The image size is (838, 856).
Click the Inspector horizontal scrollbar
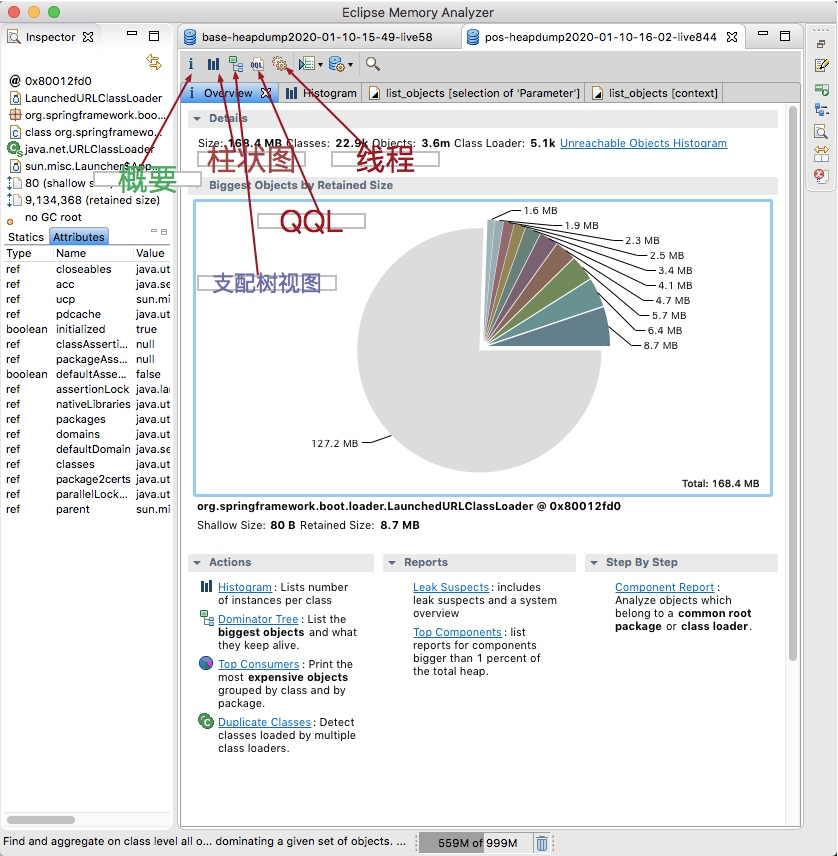coord(41,819)
